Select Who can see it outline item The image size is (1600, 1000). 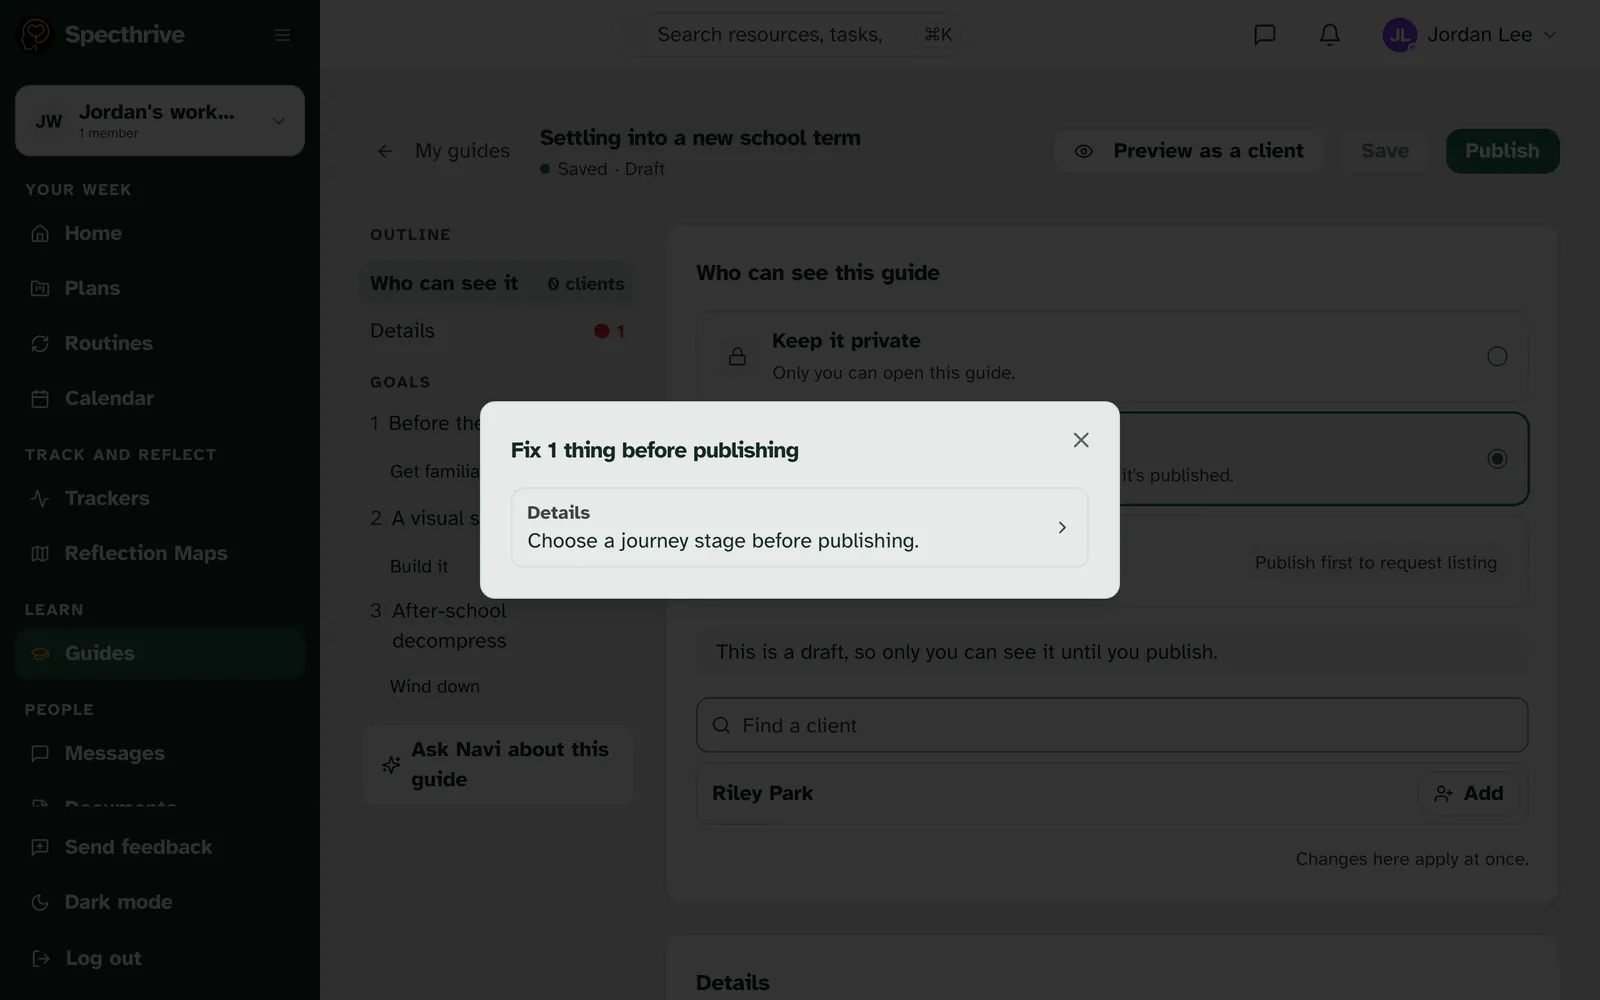(x=497, y=284)
